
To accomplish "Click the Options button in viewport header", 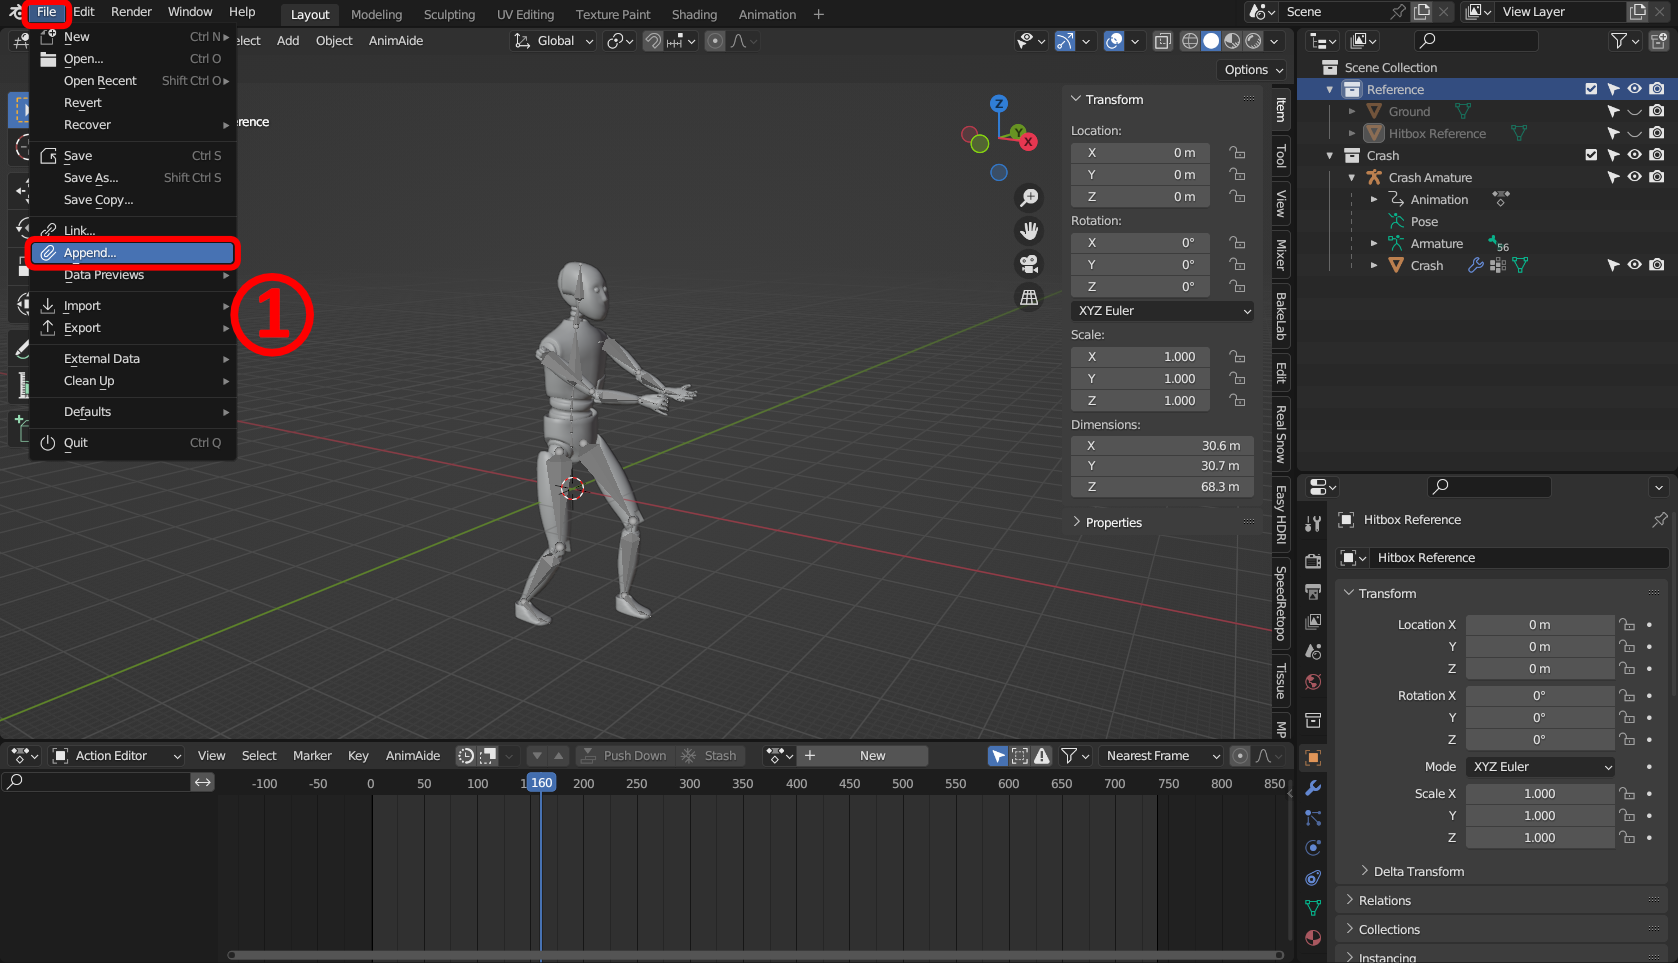I will (x=1253, y=70).
